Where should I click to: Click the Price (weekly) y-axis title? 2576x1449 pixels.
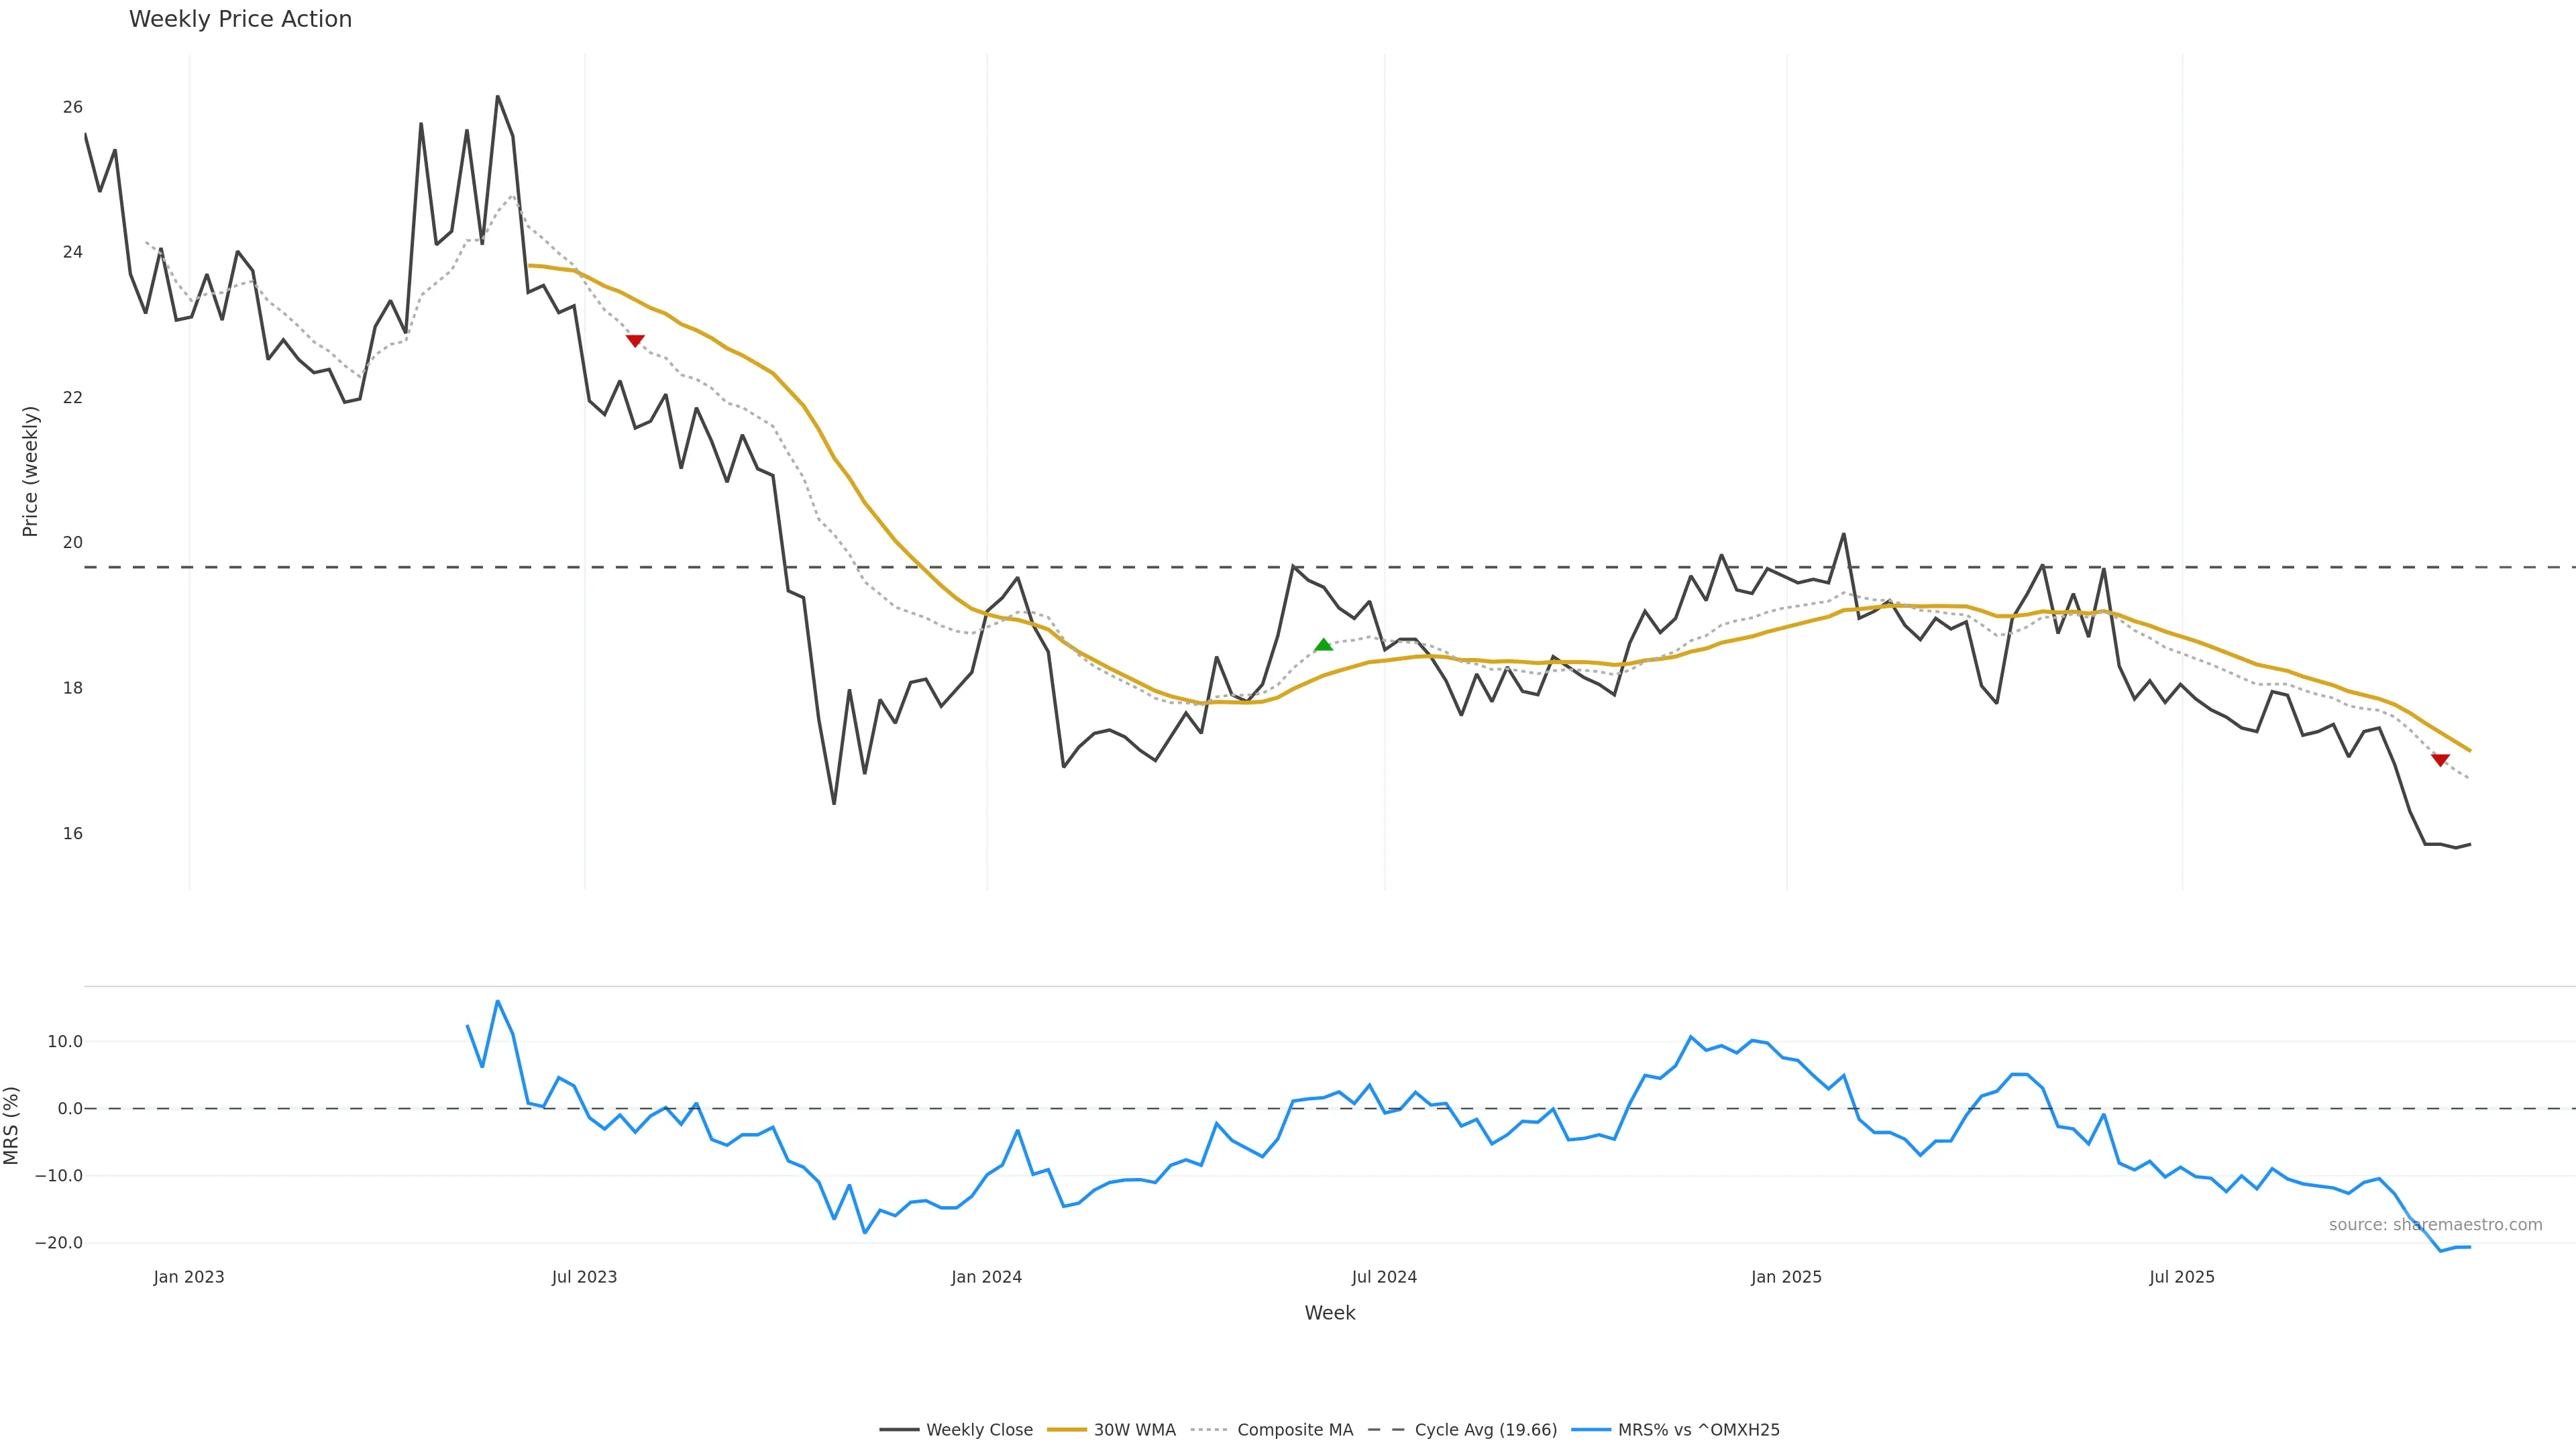pyautogui.click(x=30, y=471)
